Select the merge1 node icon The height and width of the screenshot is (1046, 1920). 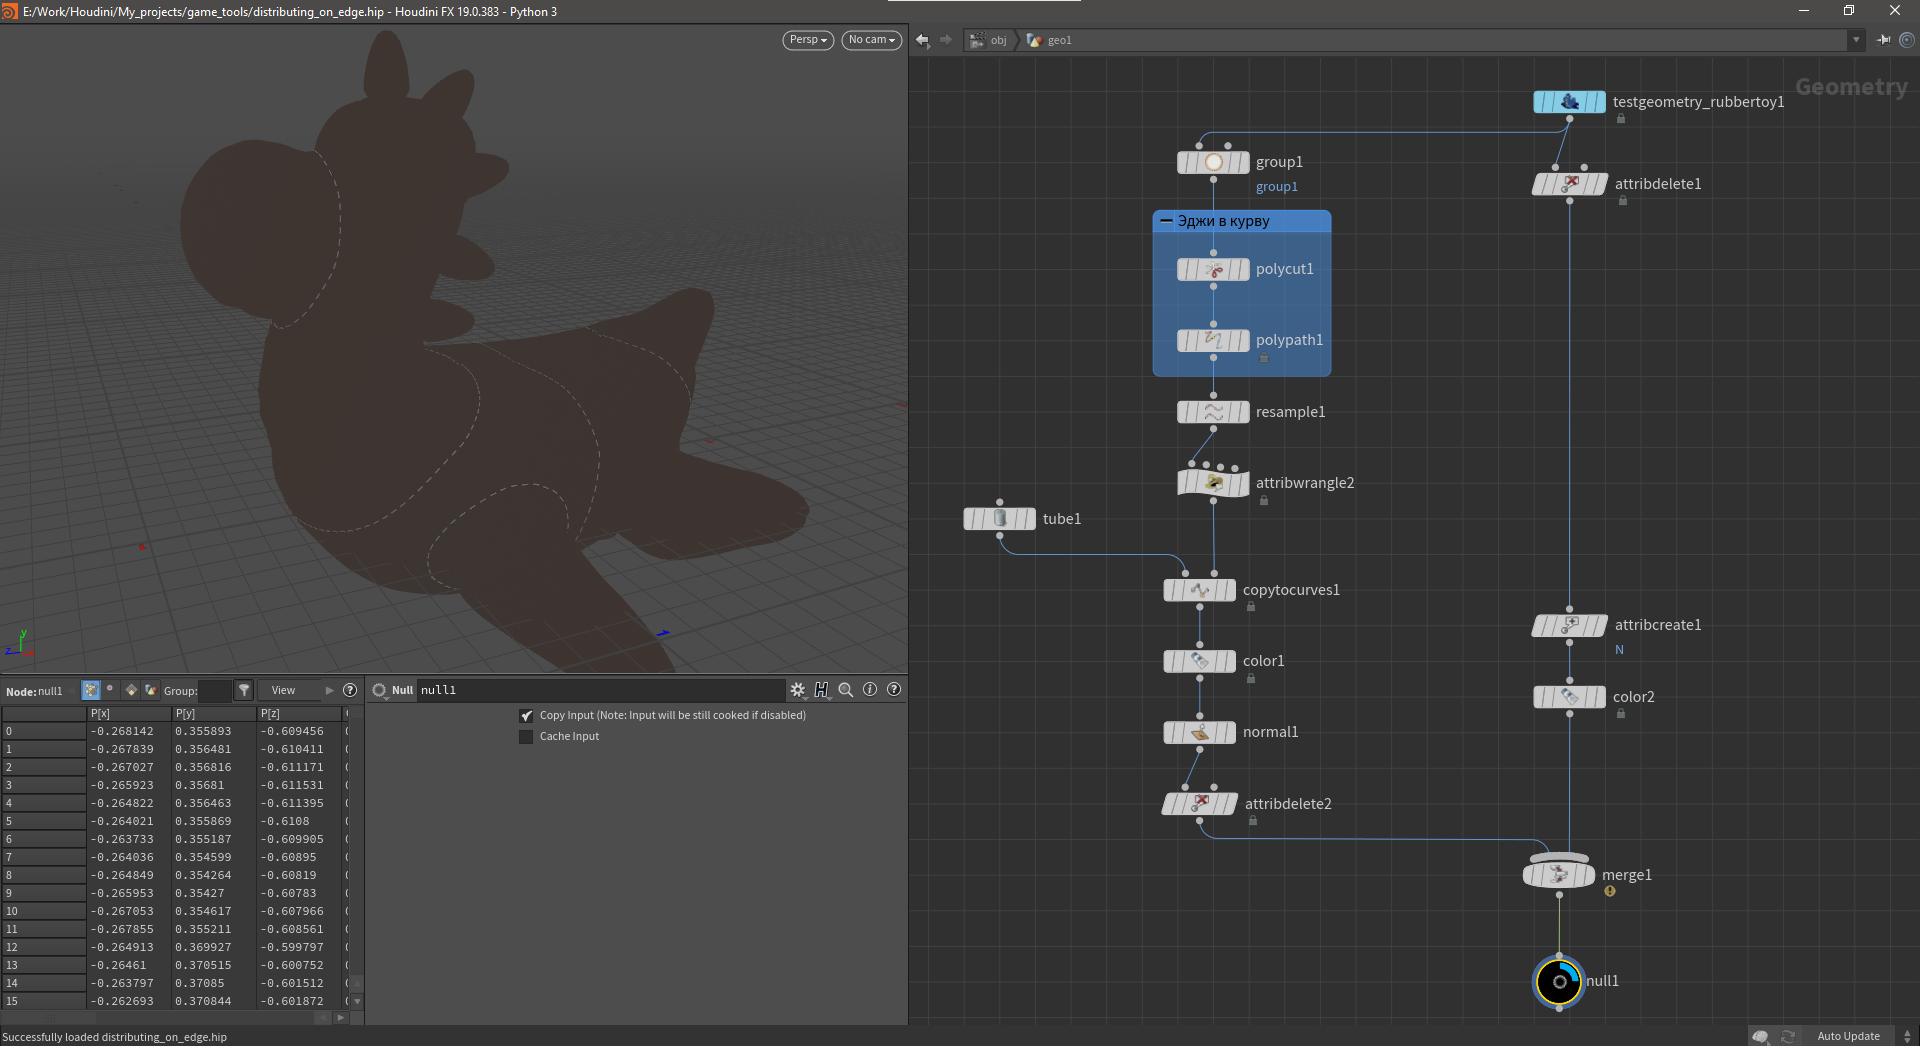[1559, 875]
